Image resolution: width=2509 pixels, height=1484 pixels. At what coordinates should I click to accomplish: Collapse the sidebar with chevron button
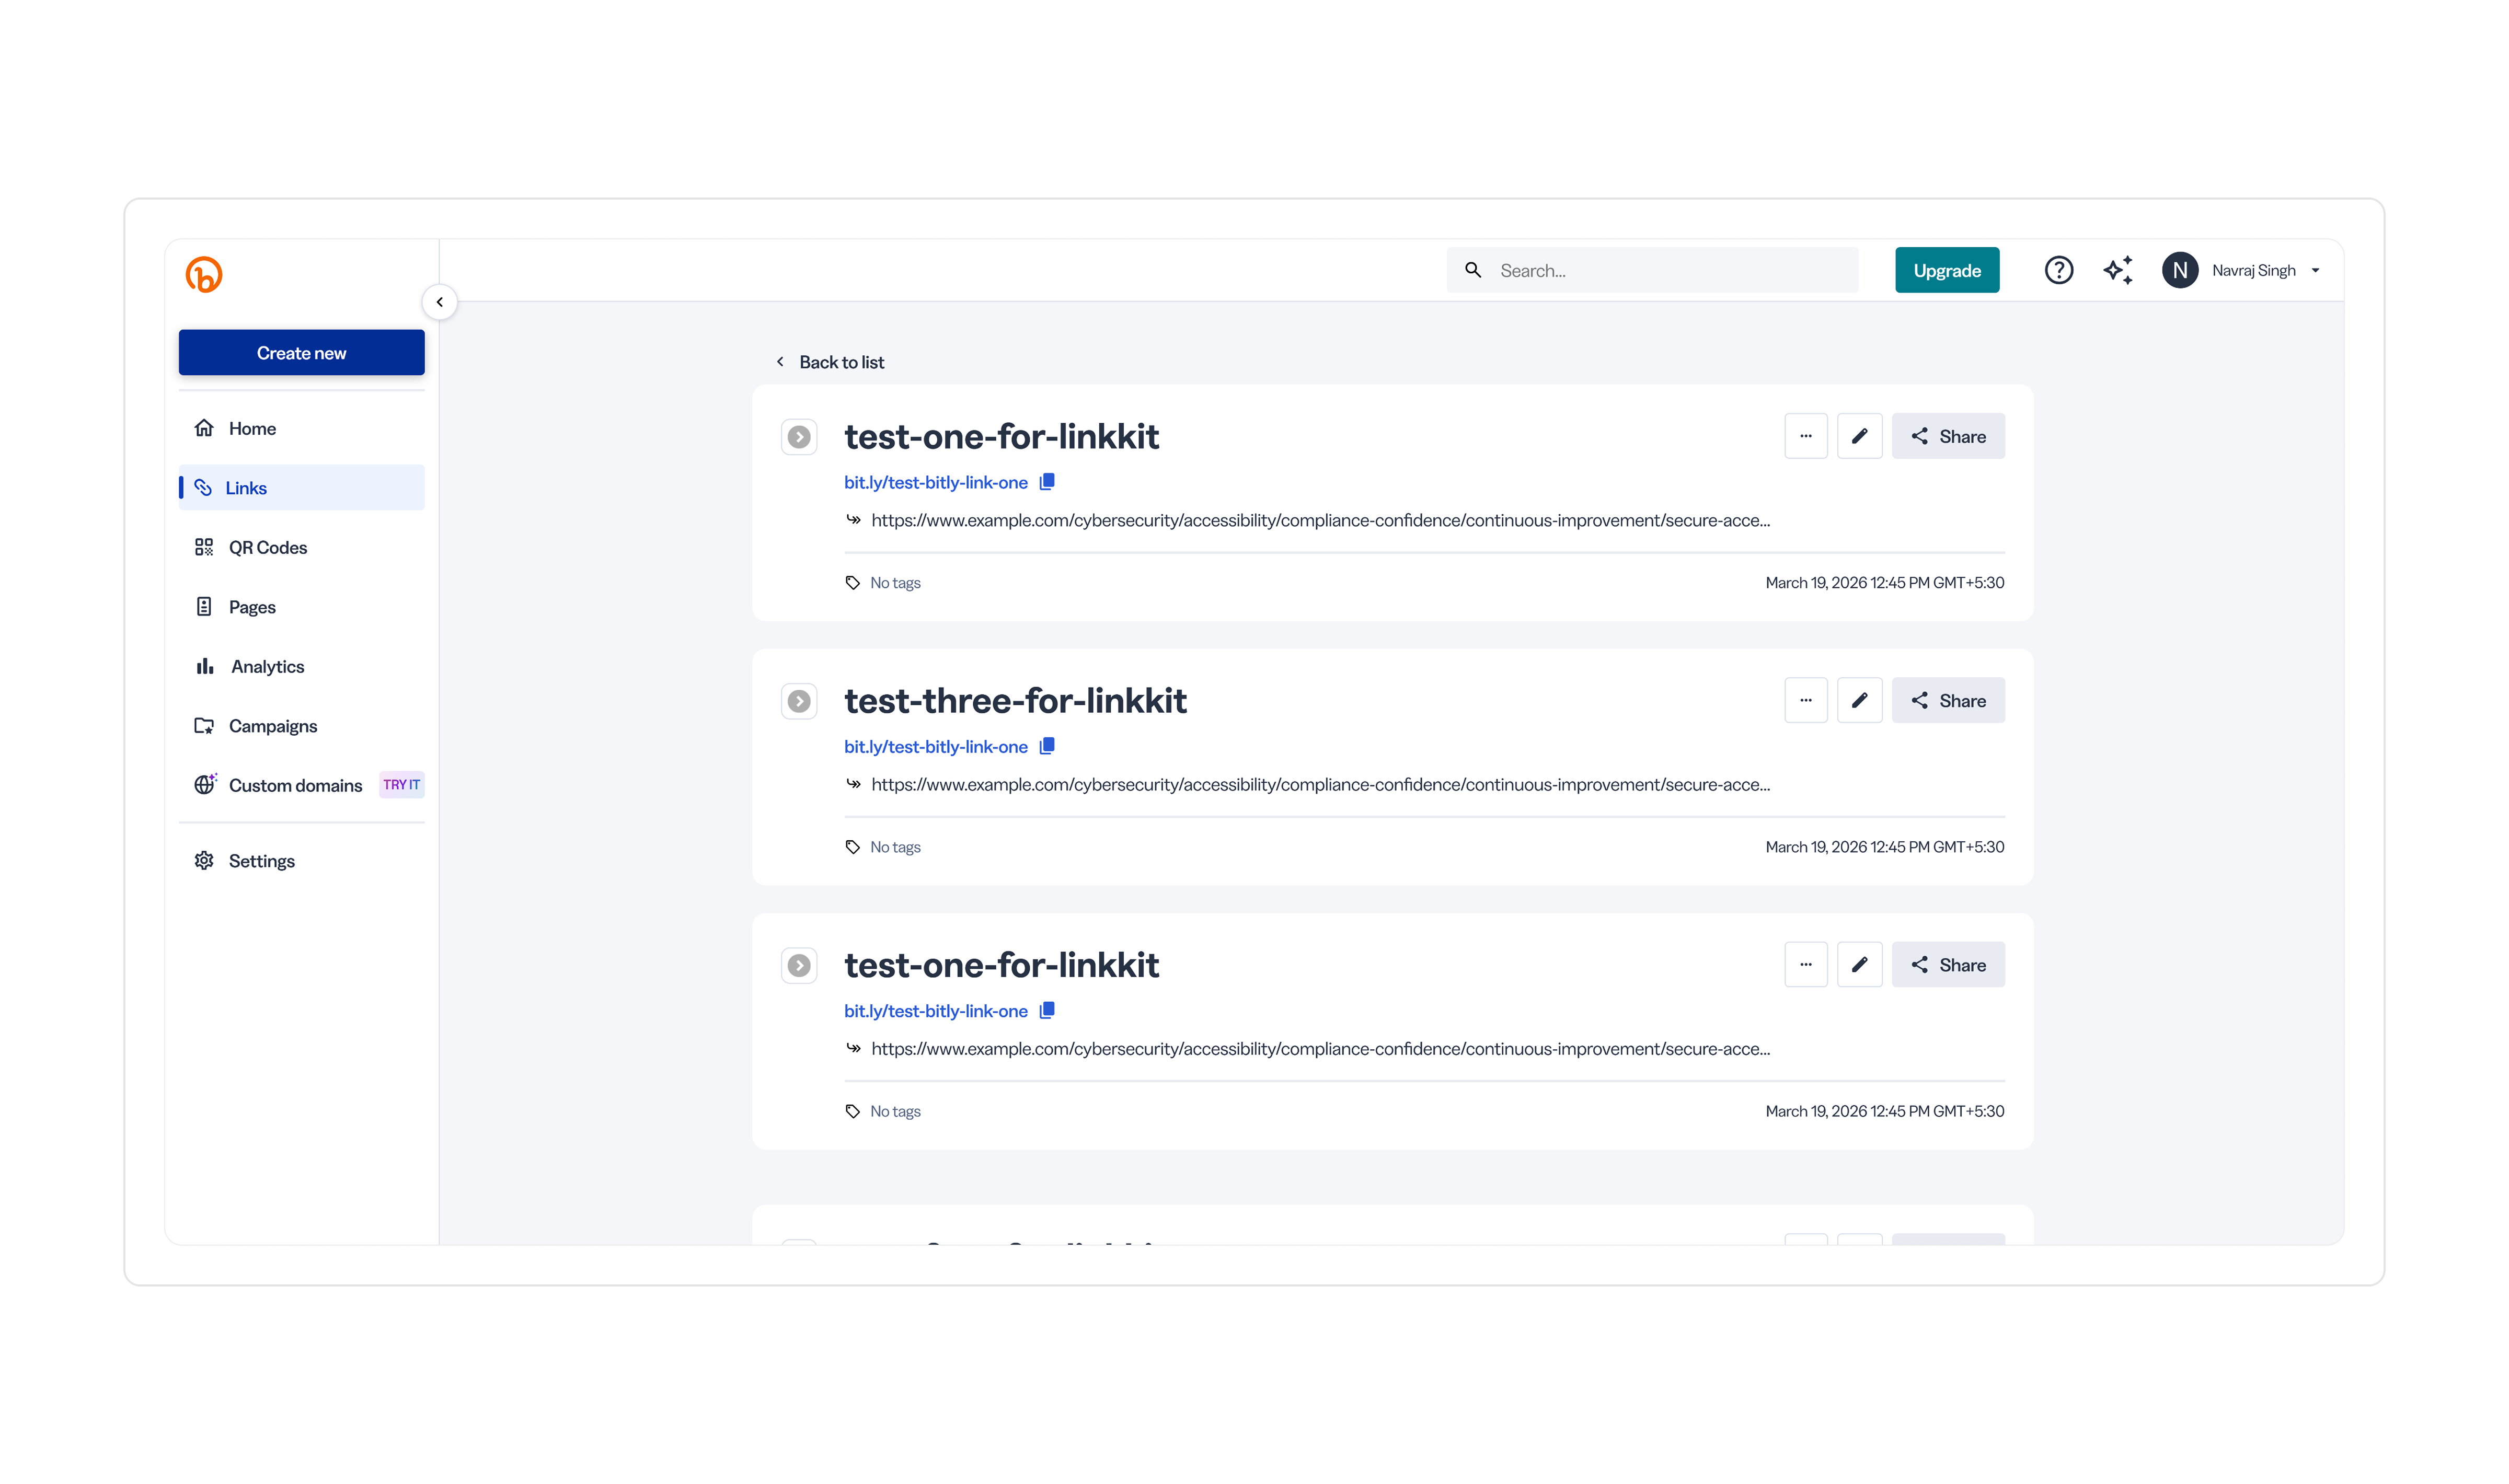click(439, 302)
